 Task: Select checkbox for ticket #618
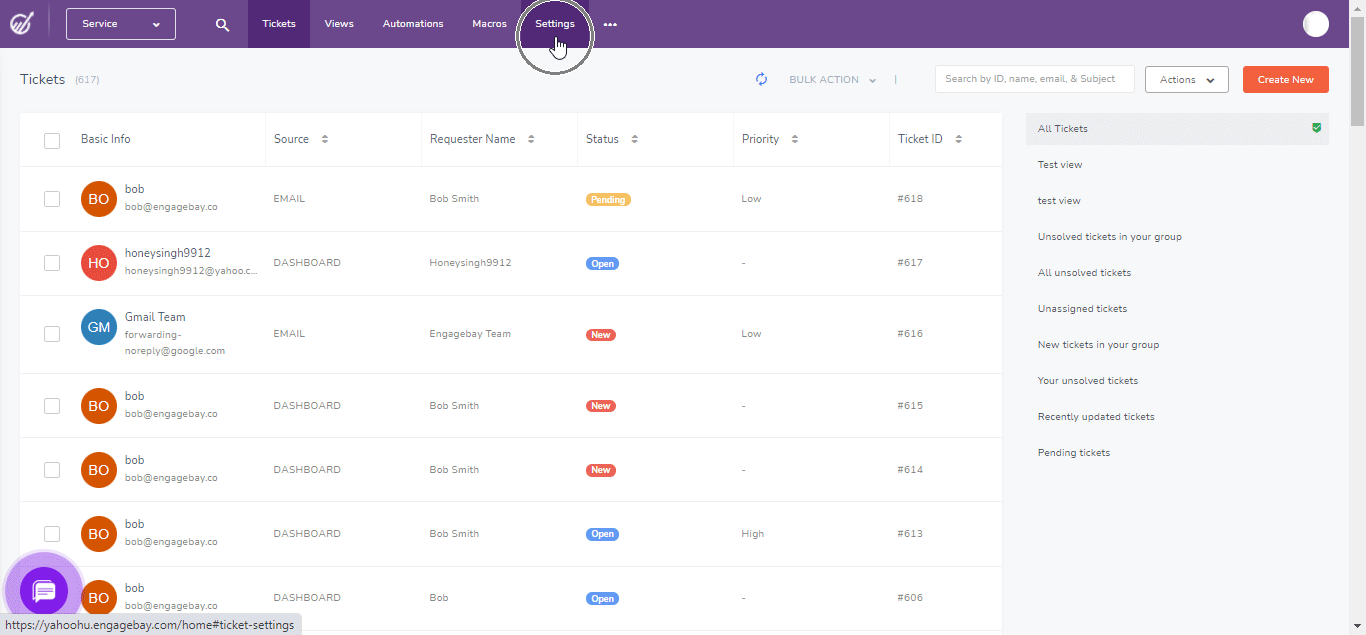point(52,199)
